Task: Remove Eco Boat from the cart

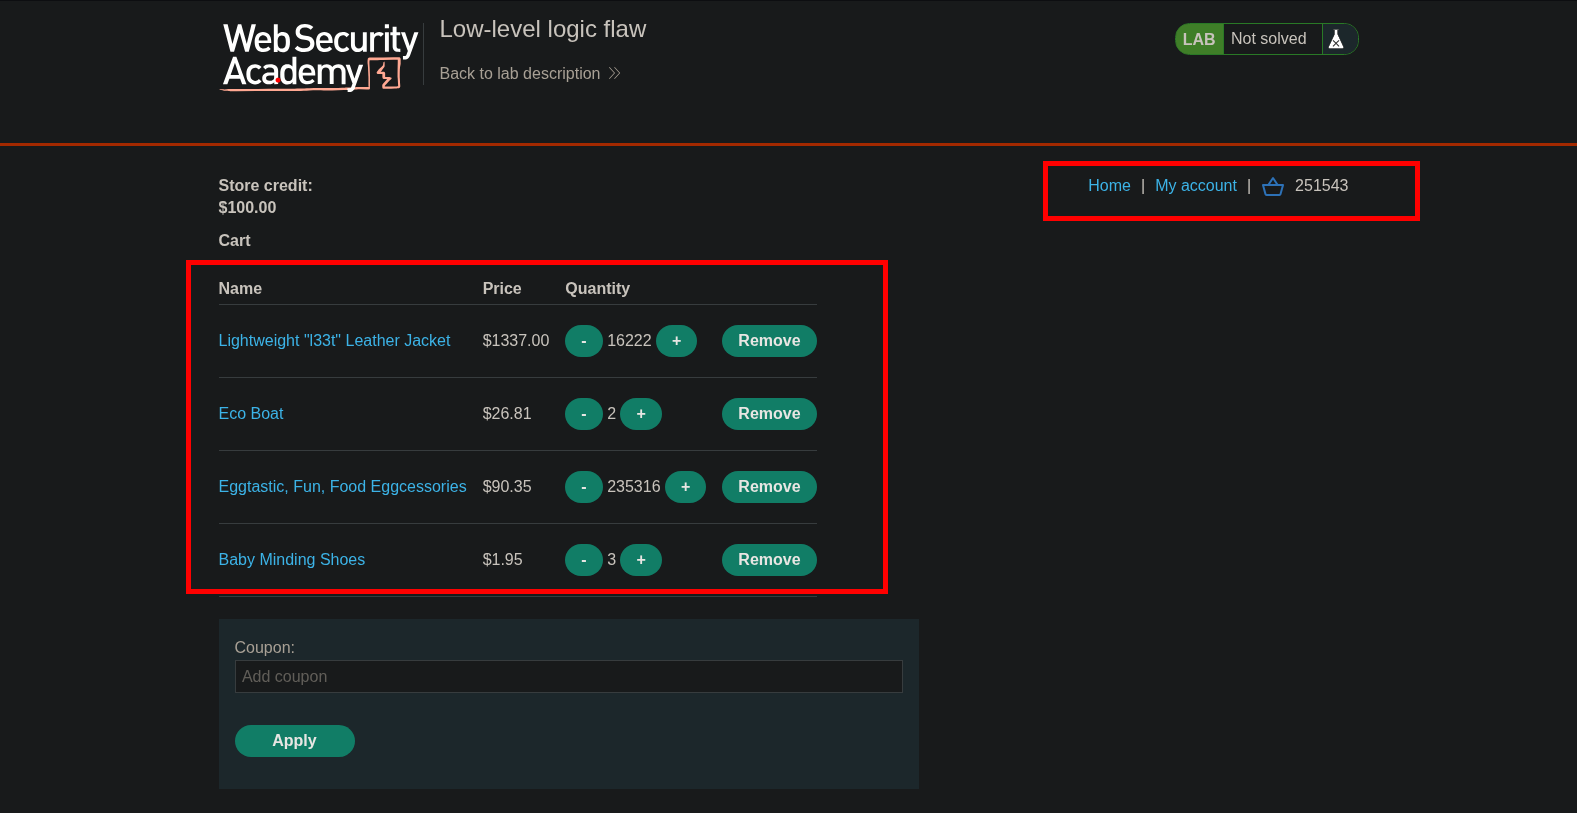Action: [768, 414]
